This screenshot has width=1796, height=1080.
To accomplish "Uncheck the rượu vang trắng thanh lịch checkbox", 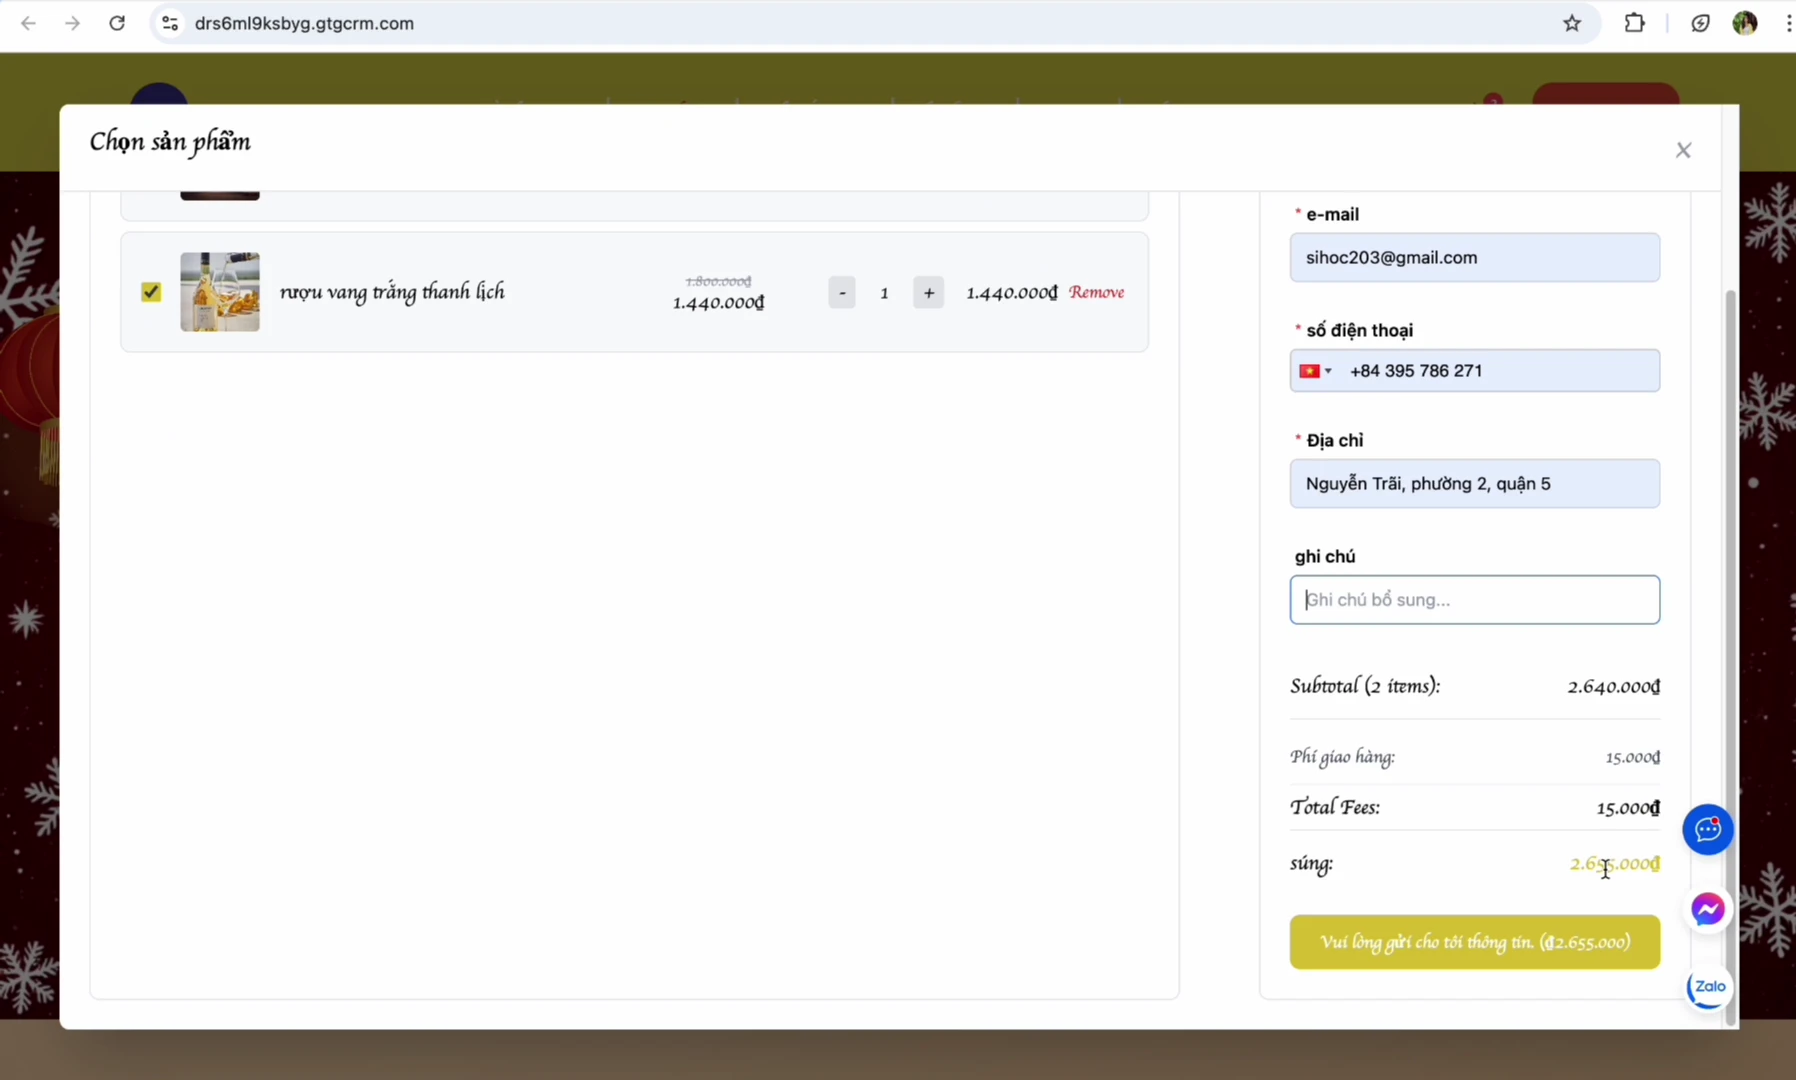I will [151, 292].
